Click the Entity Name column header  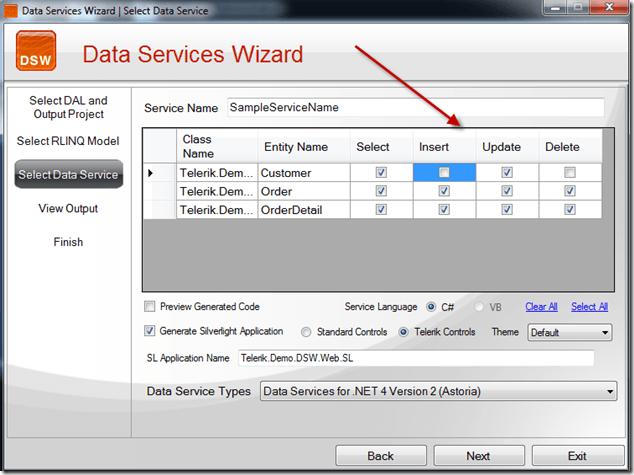304,146
